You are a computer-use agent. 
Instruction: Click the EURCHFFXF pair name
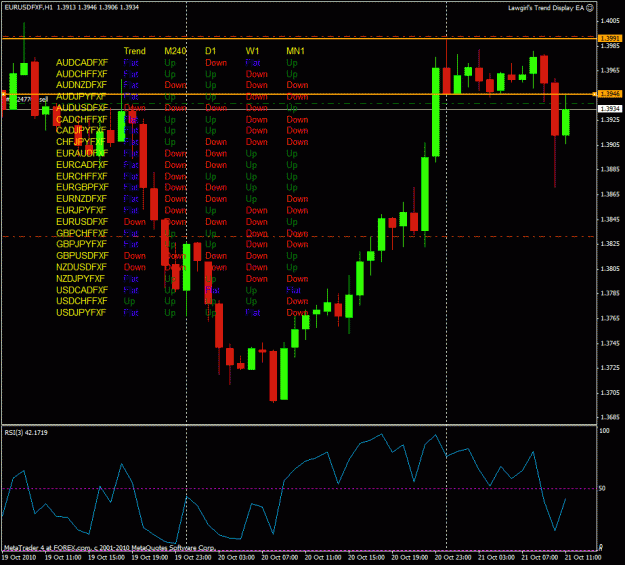[82, 176]
